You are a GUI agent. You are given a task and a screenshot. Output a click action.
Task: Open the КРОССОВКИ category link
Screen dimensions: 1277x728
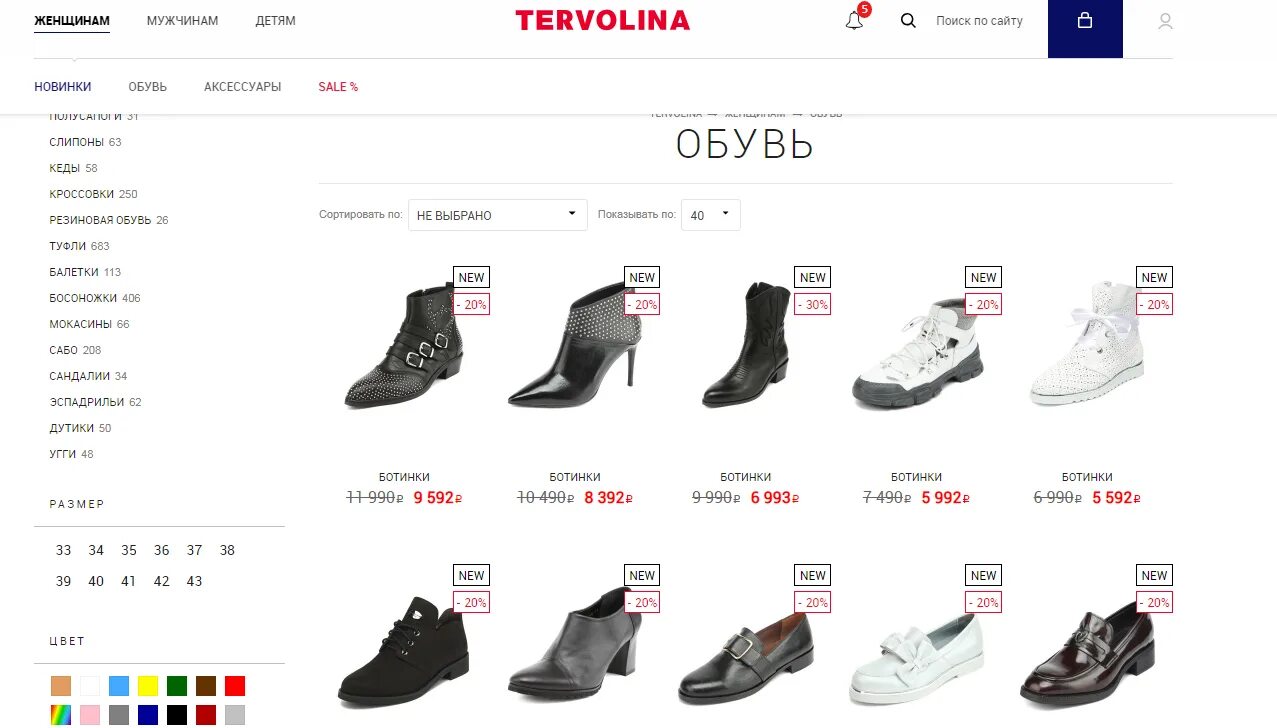coord(82,194)
